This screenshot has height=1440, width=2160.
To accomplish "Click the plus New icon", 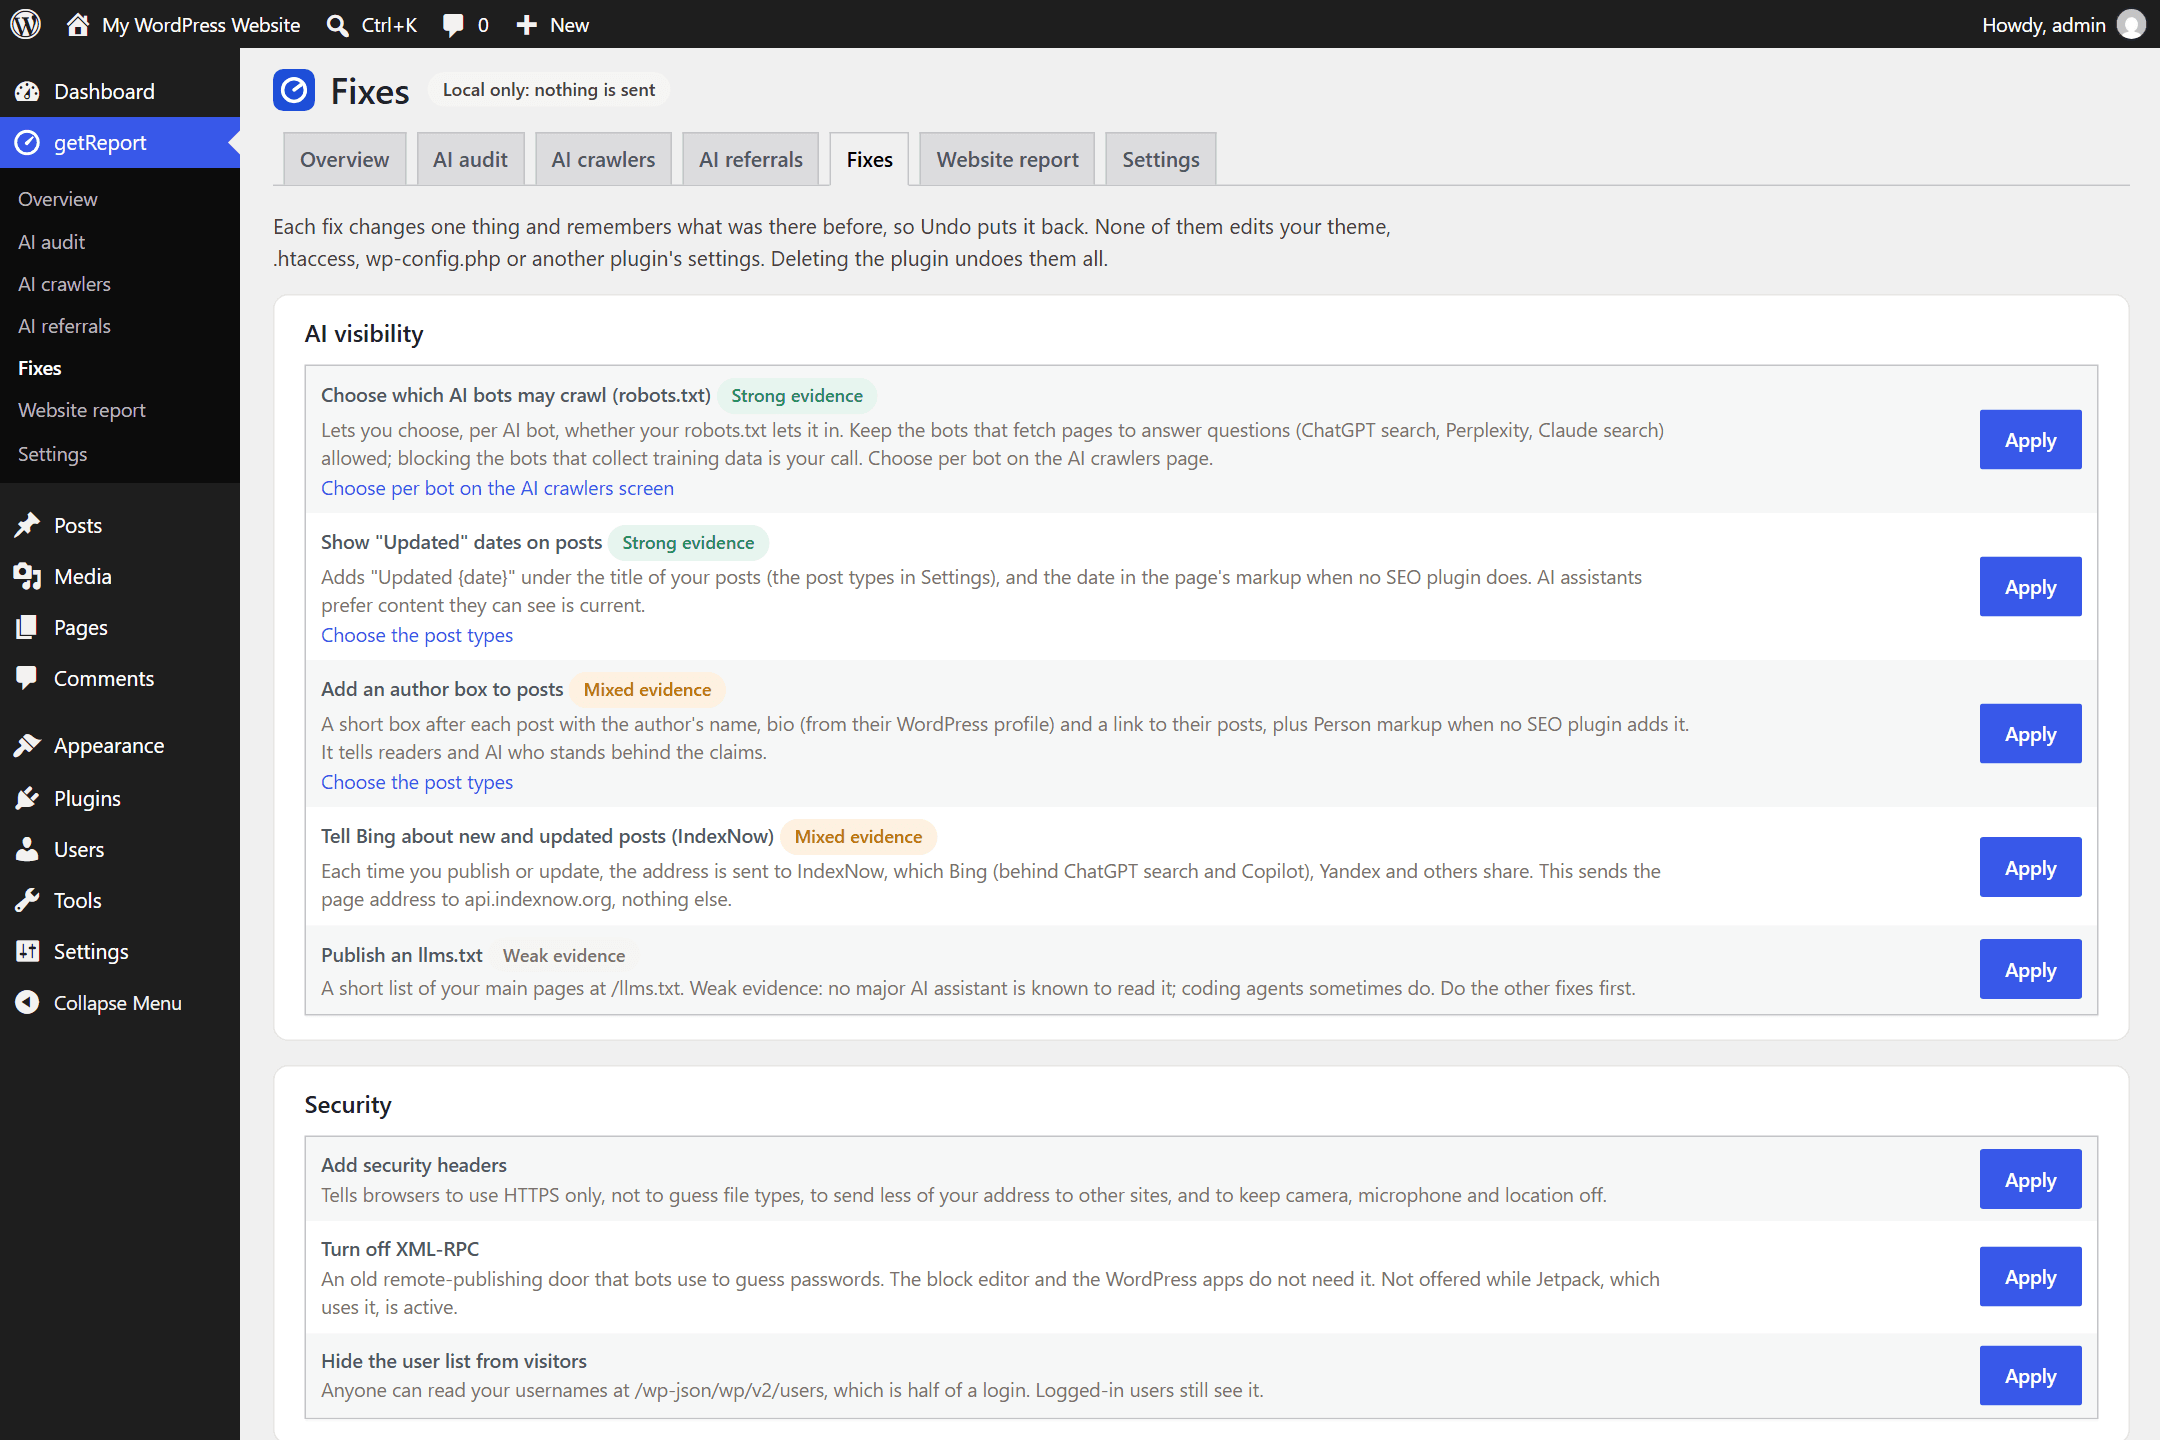I will [527, 25].
